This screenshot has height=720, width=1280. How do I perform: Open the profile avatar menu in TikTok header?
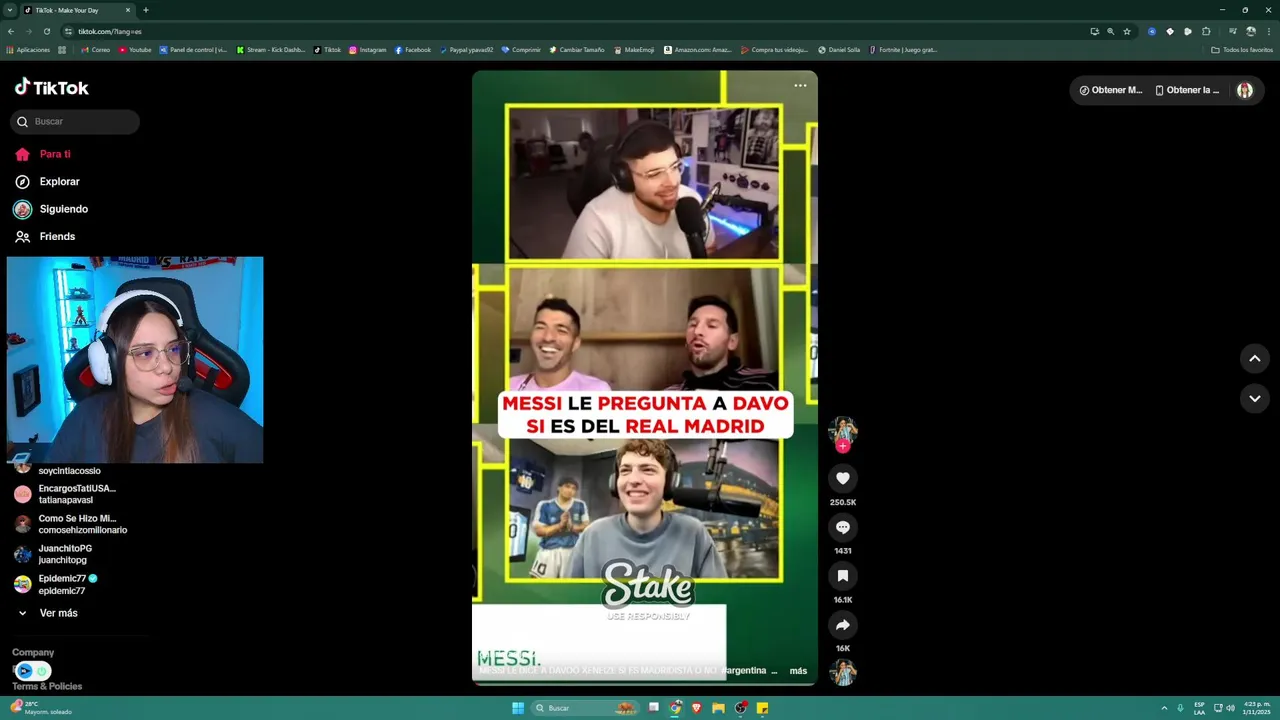[1245, 90]
